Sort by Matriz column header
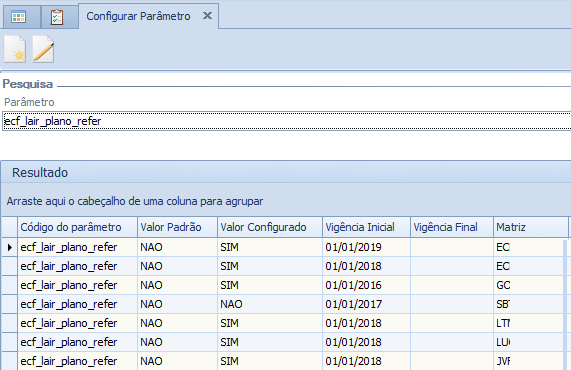This screenshot has height=370, width=571. click(531, 227)
